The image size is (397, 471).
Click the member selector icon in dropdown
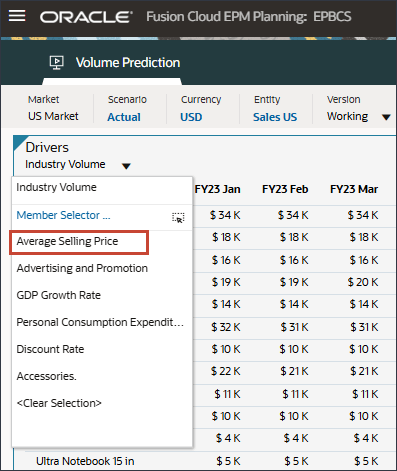click(x=178, y=217)
